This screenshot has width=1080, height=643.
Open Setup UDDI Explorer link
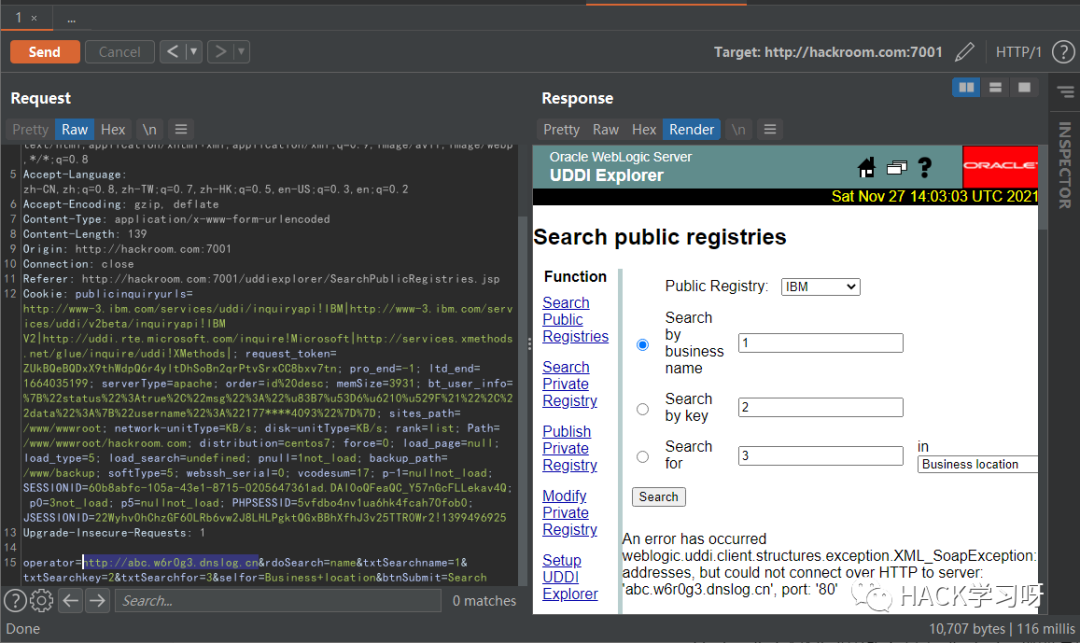point(570,577)
